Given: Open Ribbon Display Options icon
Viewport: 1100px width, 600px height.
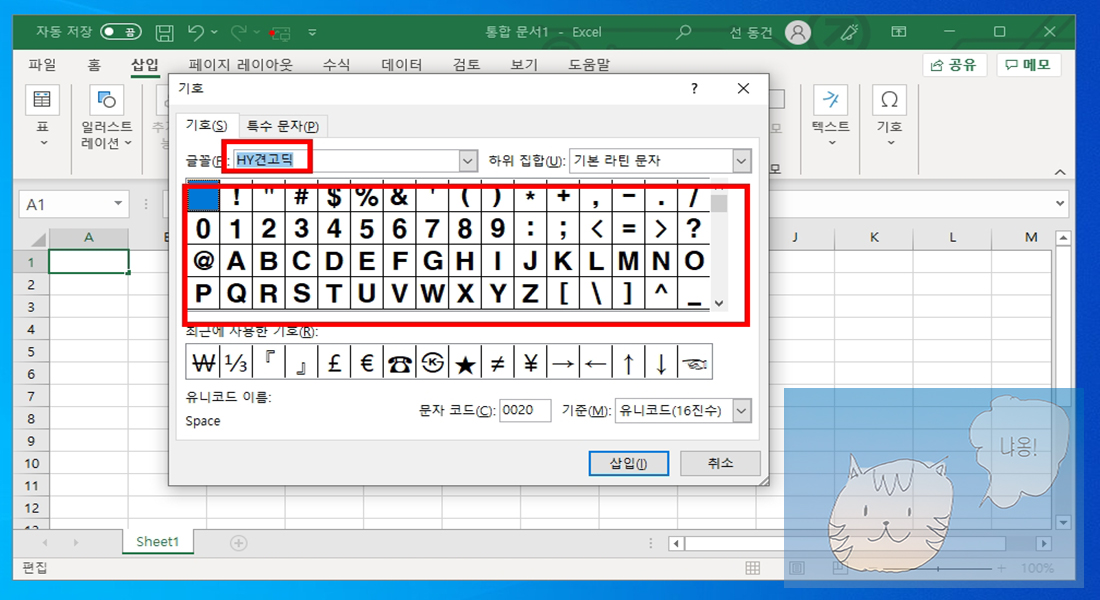Looking at the screenshot, I should click(899, 32).
